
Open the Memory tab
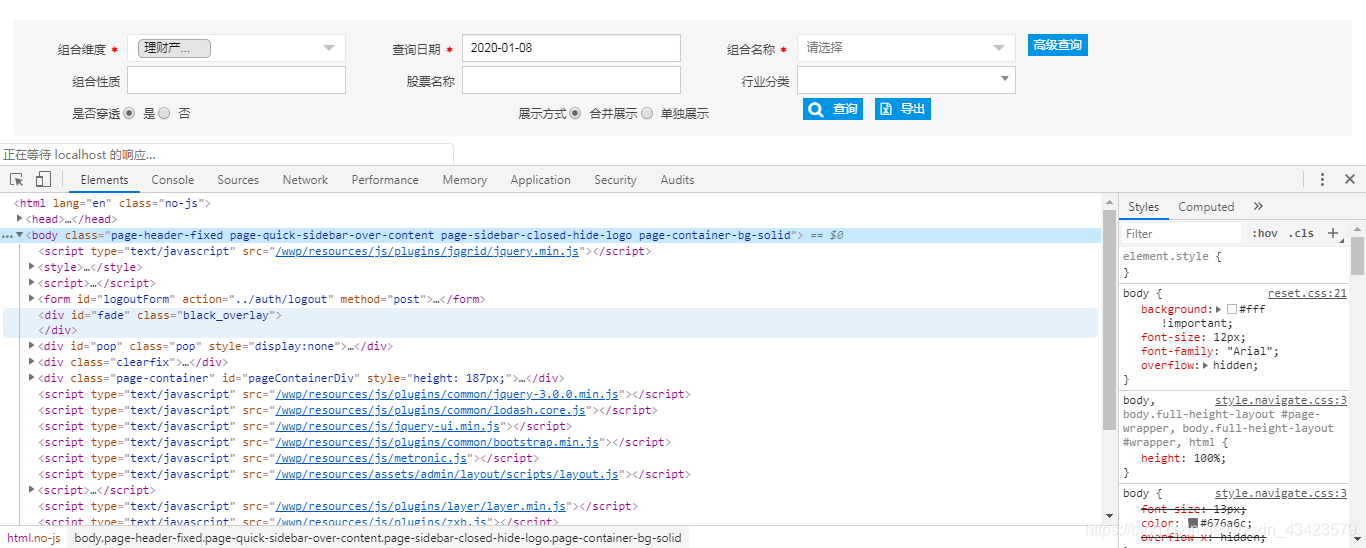[x=465, y=180]
